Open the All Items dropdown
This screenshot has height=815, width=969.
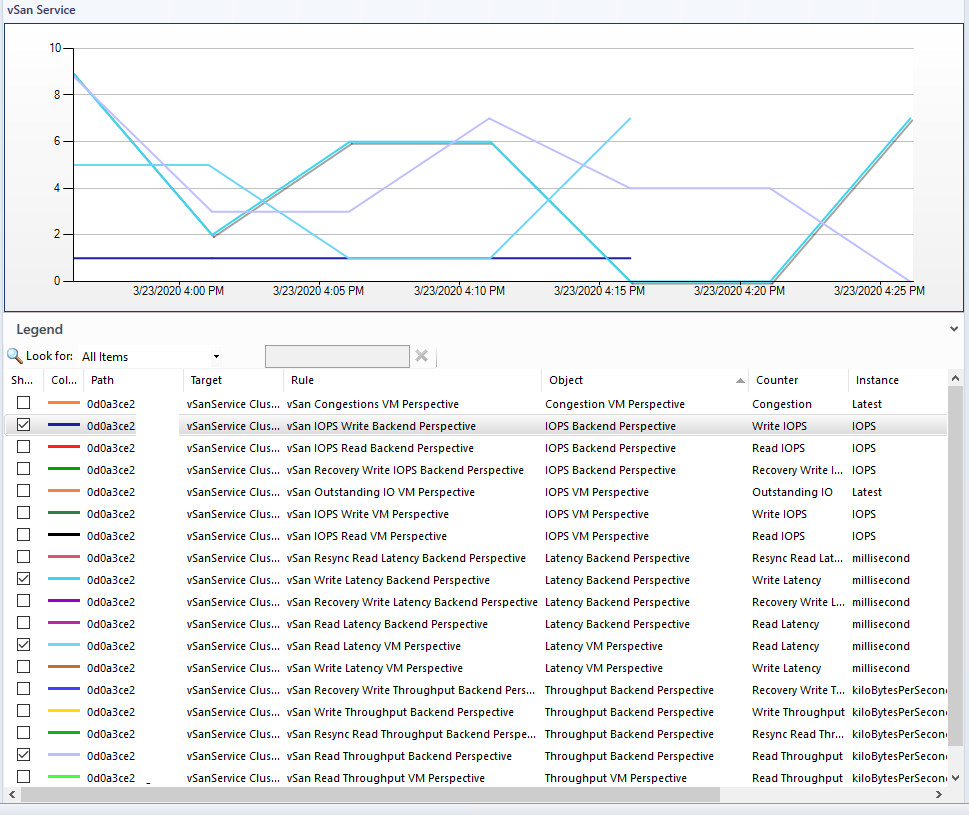click(216, 356)
